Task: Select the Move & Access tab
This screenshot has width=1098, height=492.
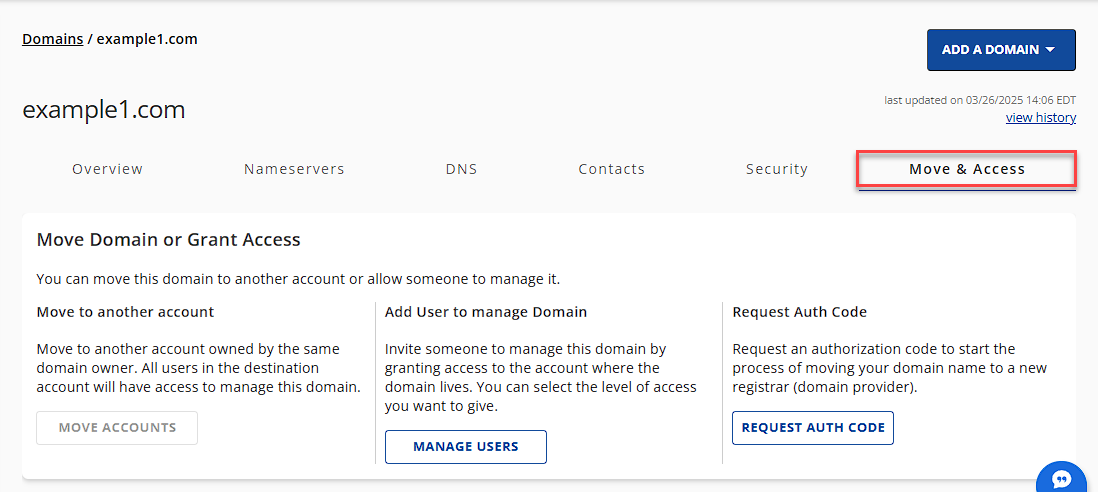Action: tap(966, 169)
